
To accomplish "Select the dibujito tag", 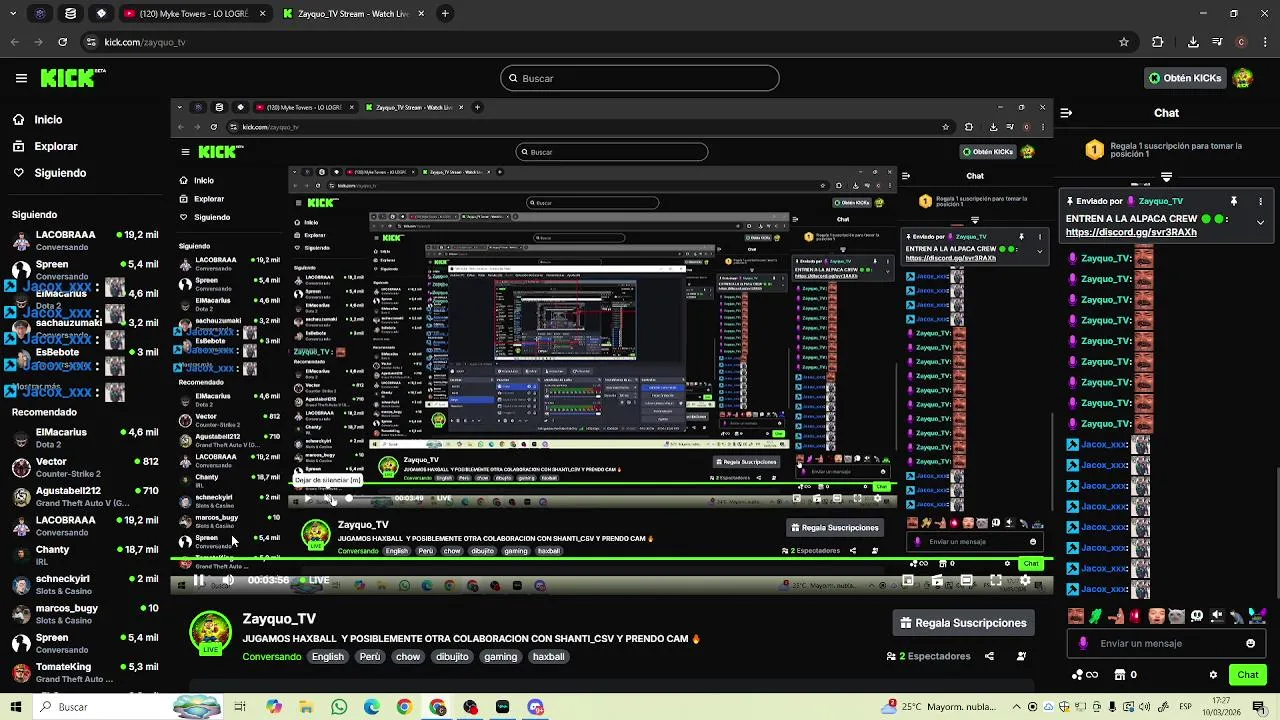I will 452,657.
